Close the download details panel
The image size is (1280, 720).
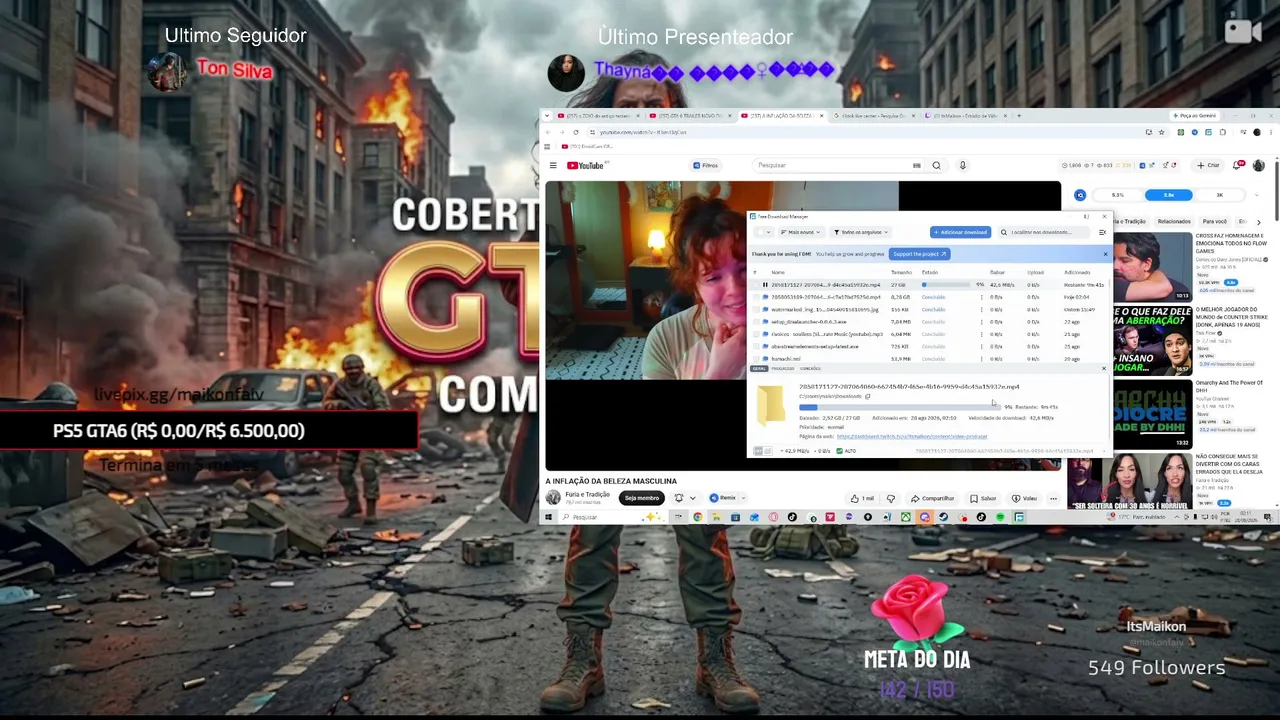1104,369
